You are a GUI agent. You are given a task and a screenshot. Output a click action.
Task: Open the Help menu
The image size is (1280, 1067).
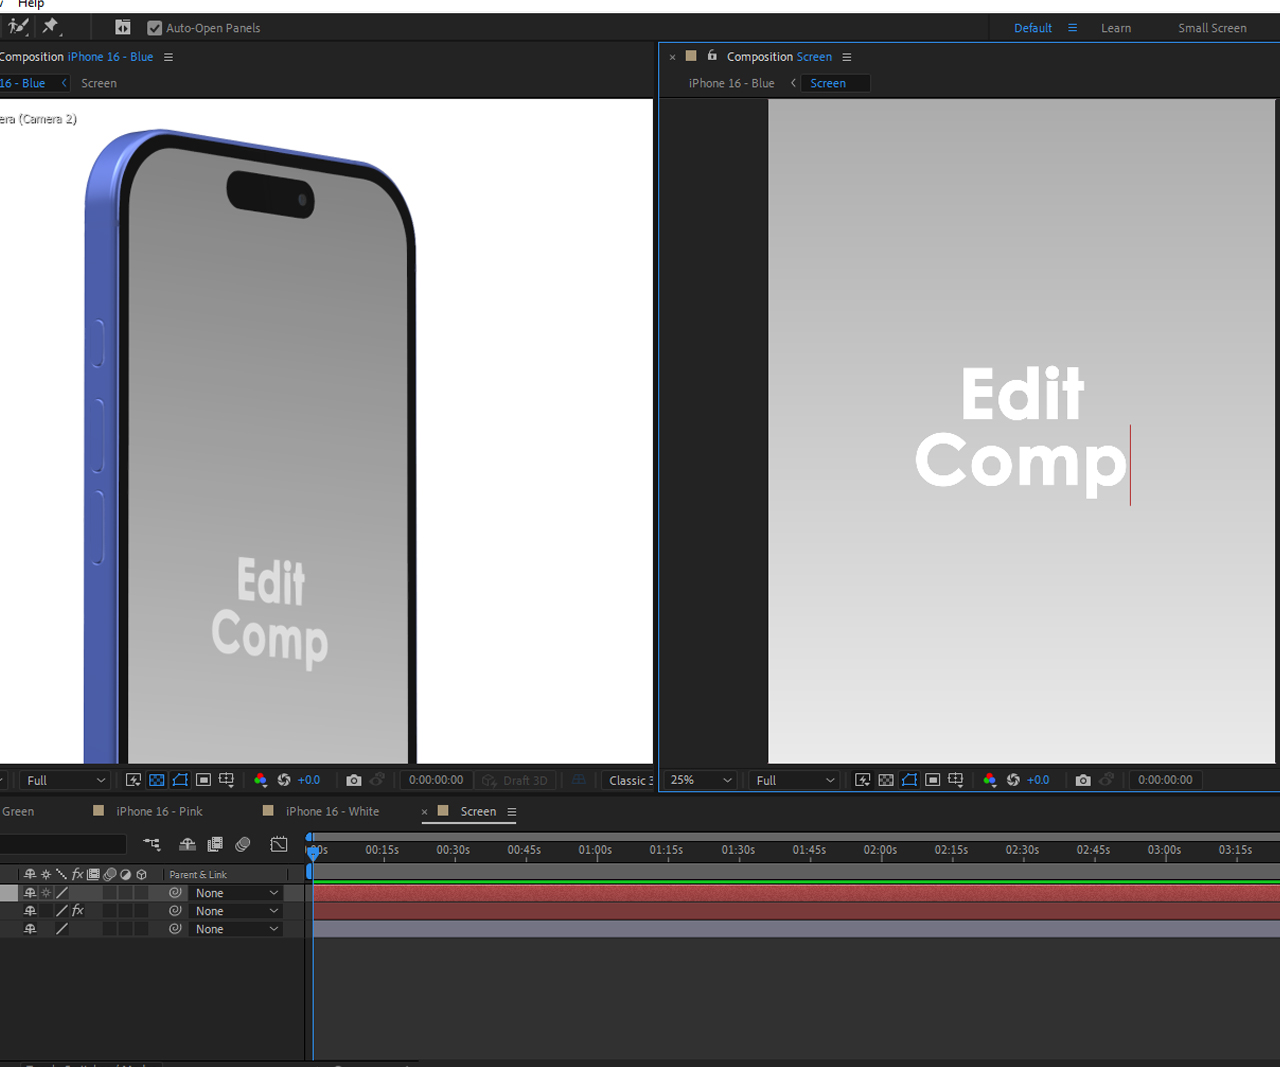(31, 4)
